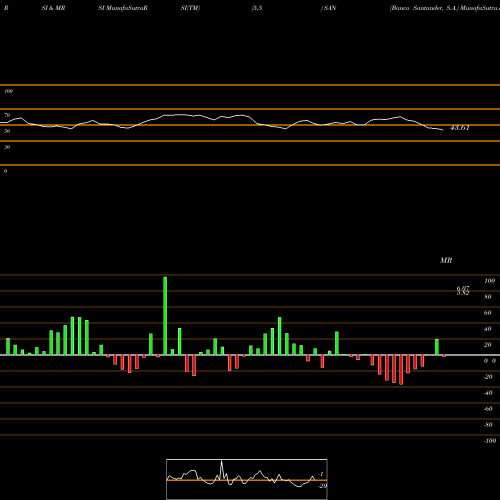Click the MR axis label -20
Screen dimensions: 500x500
point(488,377)
